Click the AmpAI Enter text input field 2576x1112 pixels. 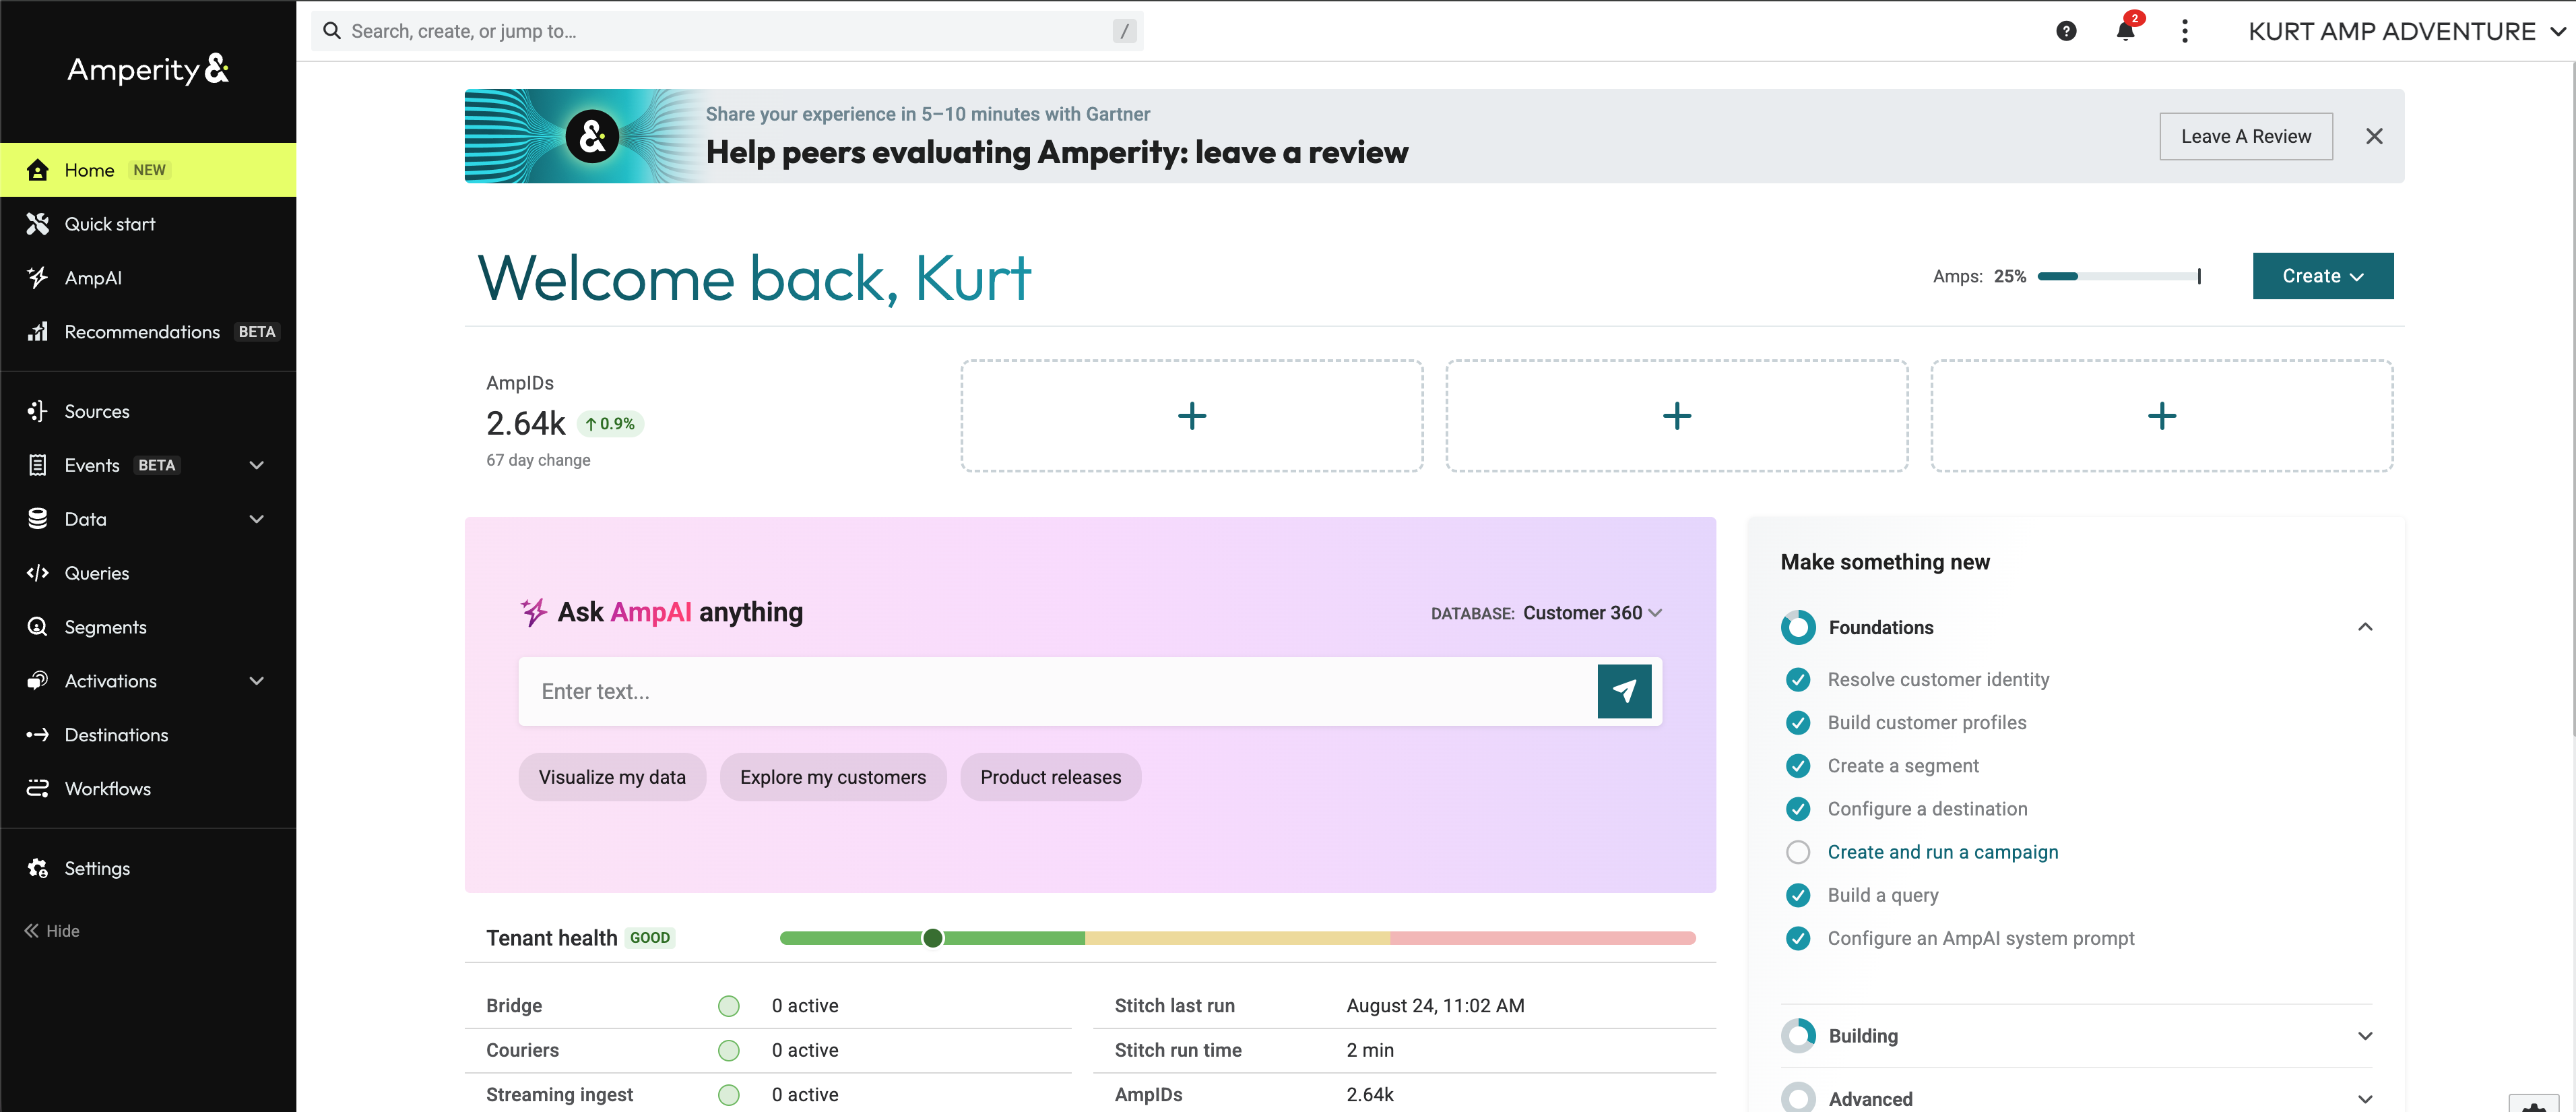pos(1057,691)
